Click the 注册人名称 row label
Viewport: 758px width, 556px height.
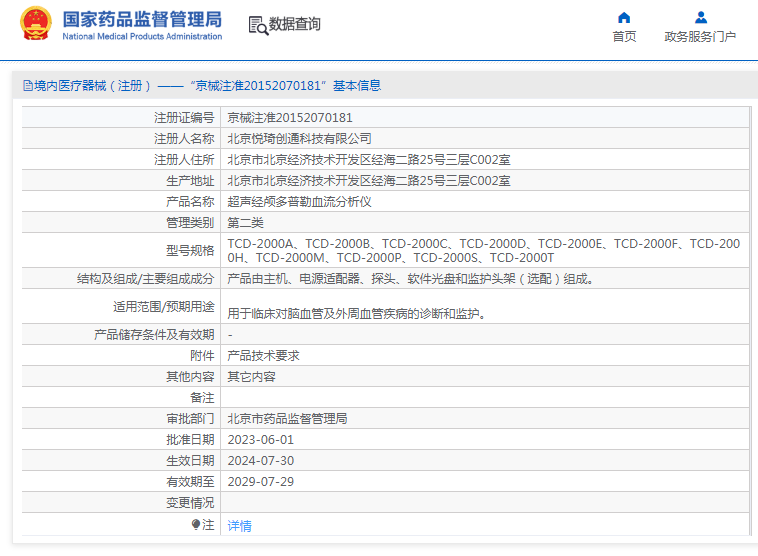(184, 139)
